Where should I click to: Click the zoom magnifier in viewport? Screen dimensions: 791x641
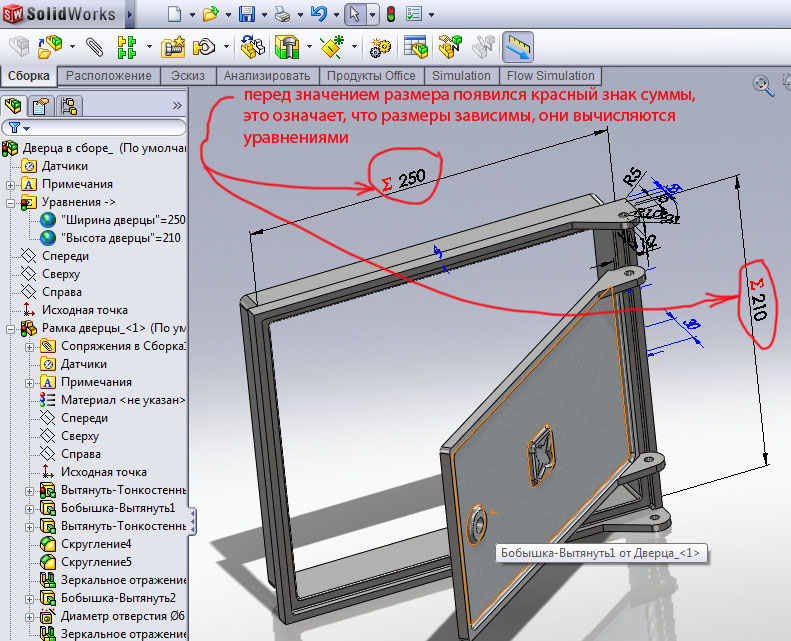[762, 86]
